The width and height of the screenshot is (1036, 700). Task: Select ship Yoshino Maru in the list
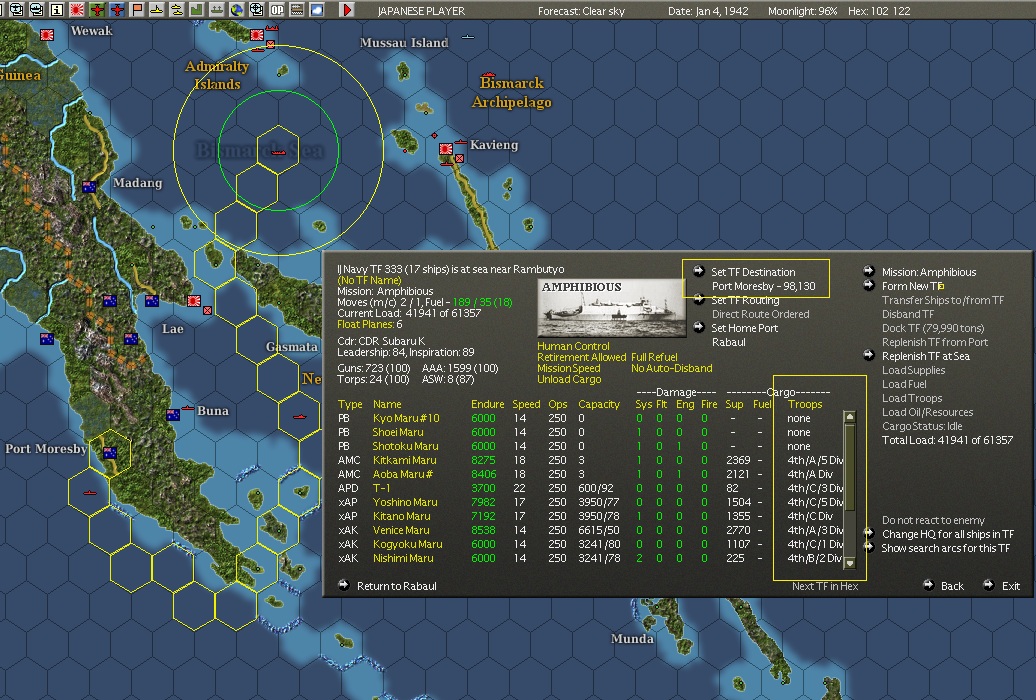(x=405, y=502)
